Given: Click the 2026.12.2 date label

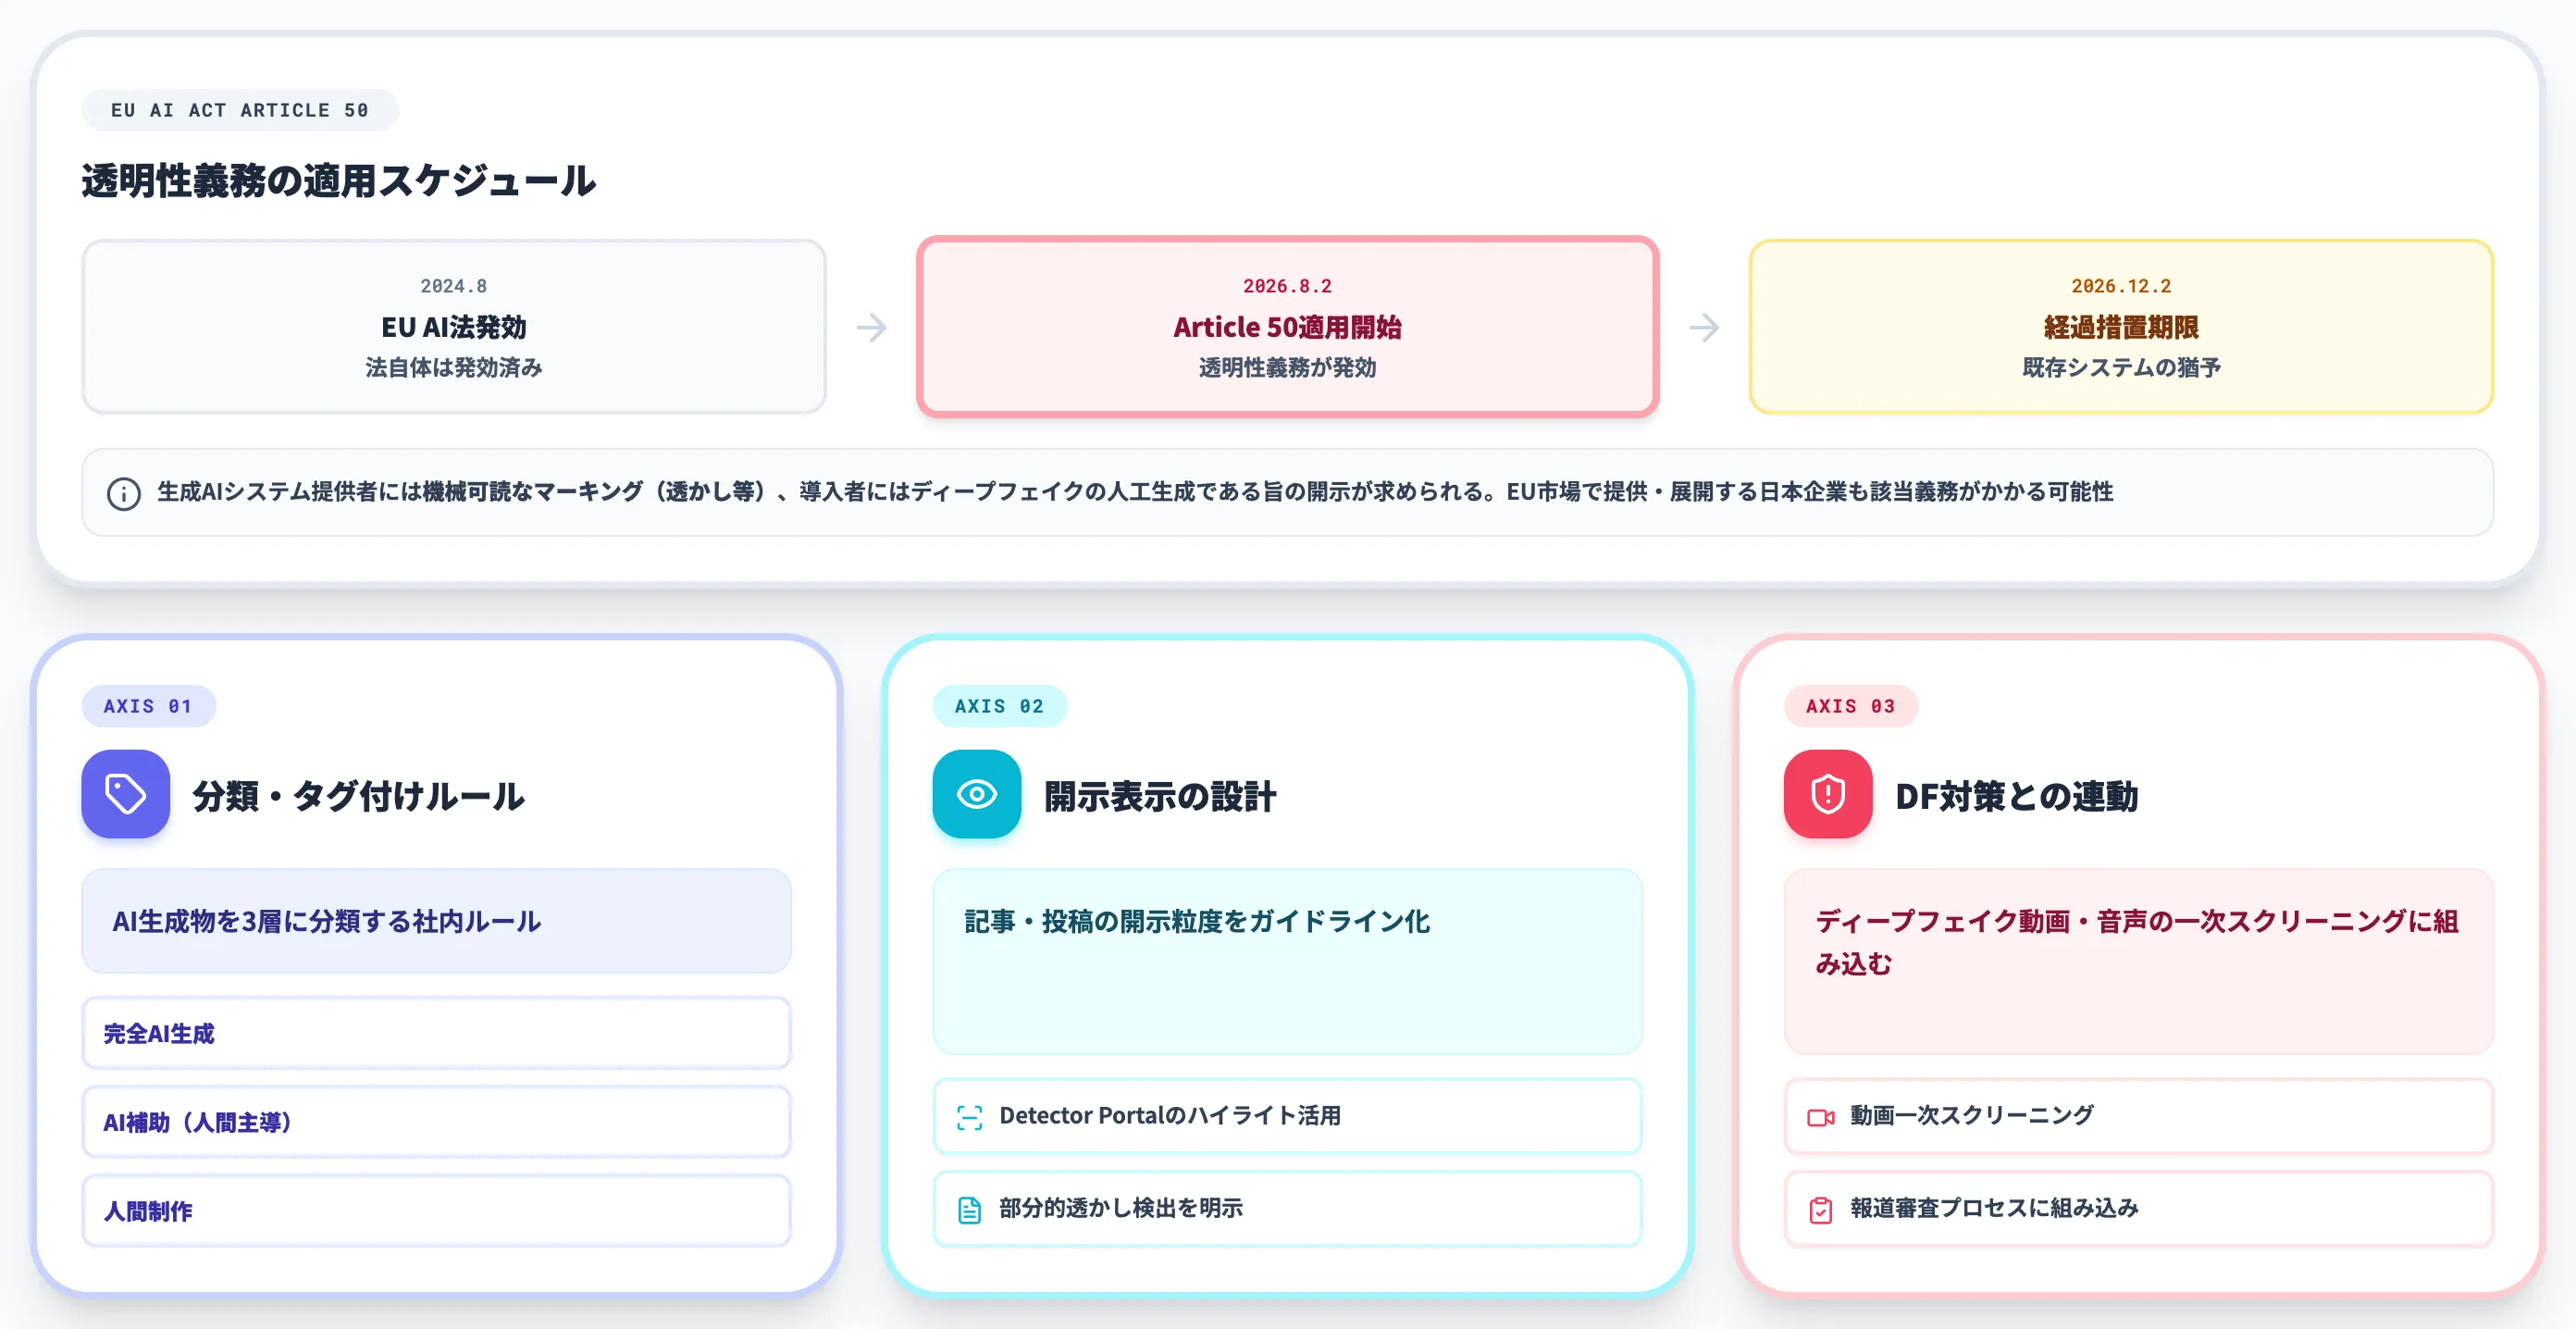Looking at the screenshot, I should pos(2120,286).
